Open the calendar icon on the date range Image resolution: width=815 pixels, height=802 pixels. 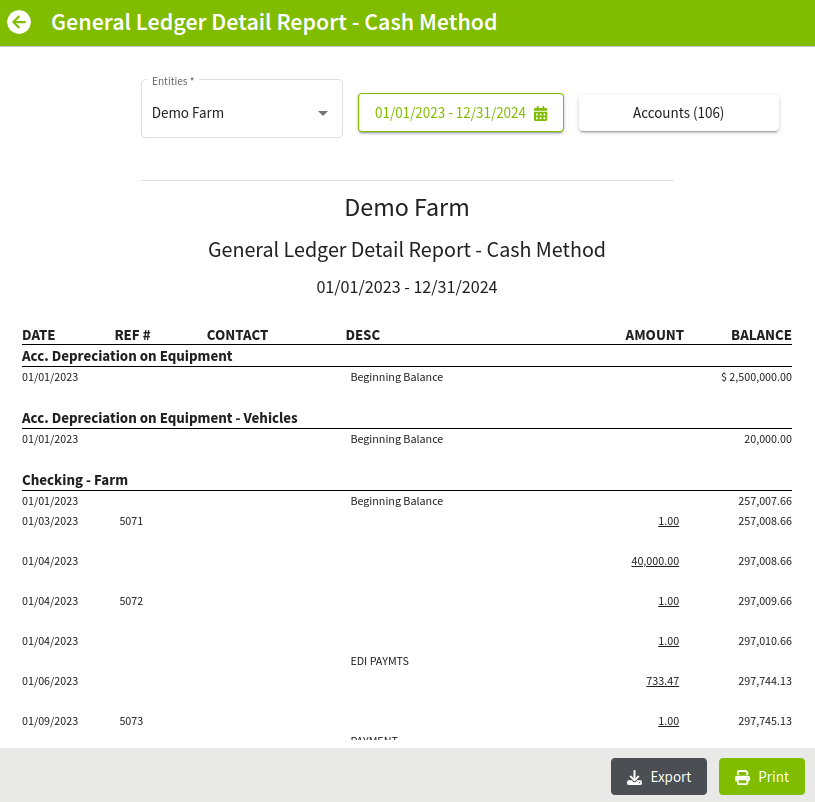[x=541, y=113]
